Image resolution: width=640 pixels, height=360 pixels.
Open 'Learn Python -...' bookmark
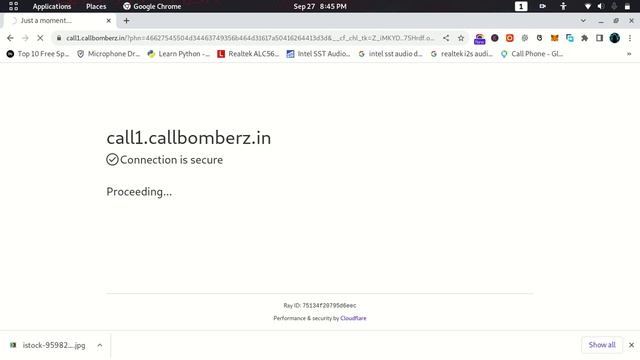coord(179,53)
